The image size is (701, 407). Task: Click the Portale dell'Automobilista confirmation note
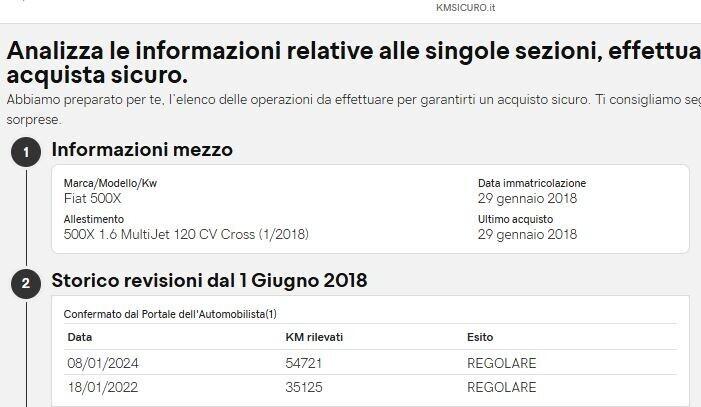pyautogui.click(x=170, y=313)
